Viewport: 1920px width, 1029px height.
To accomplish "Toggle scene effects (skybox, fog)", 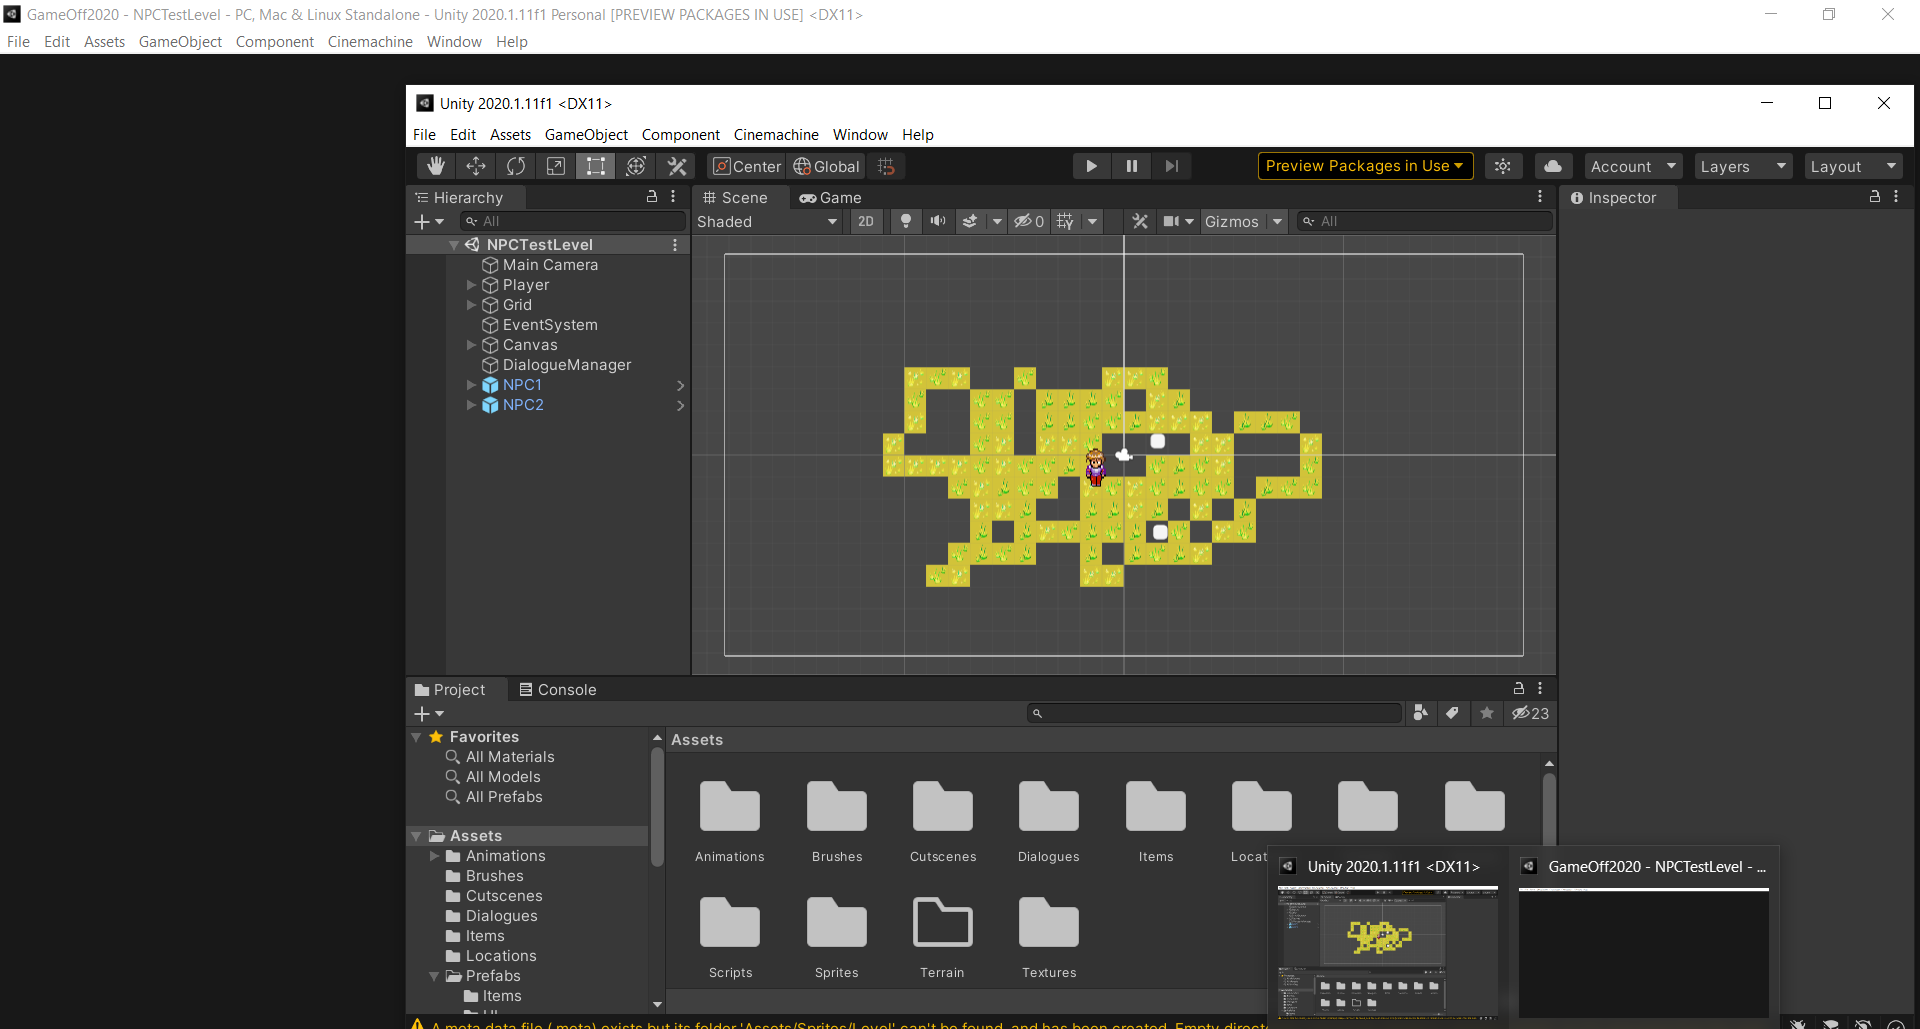I will [970, 221].
